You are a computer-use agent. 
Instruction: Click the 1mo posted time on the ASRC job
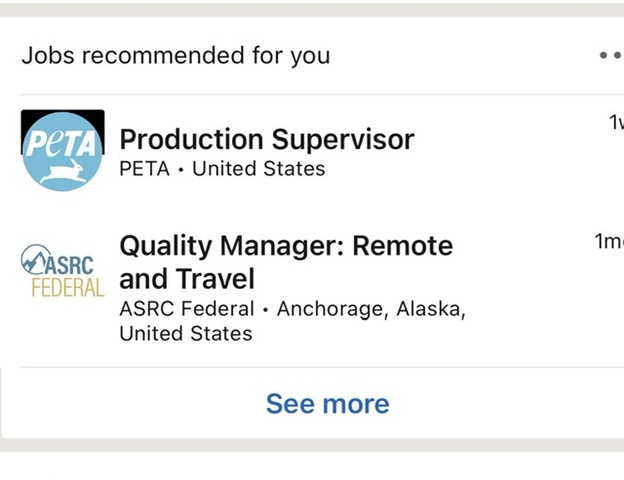pos(608,241)
